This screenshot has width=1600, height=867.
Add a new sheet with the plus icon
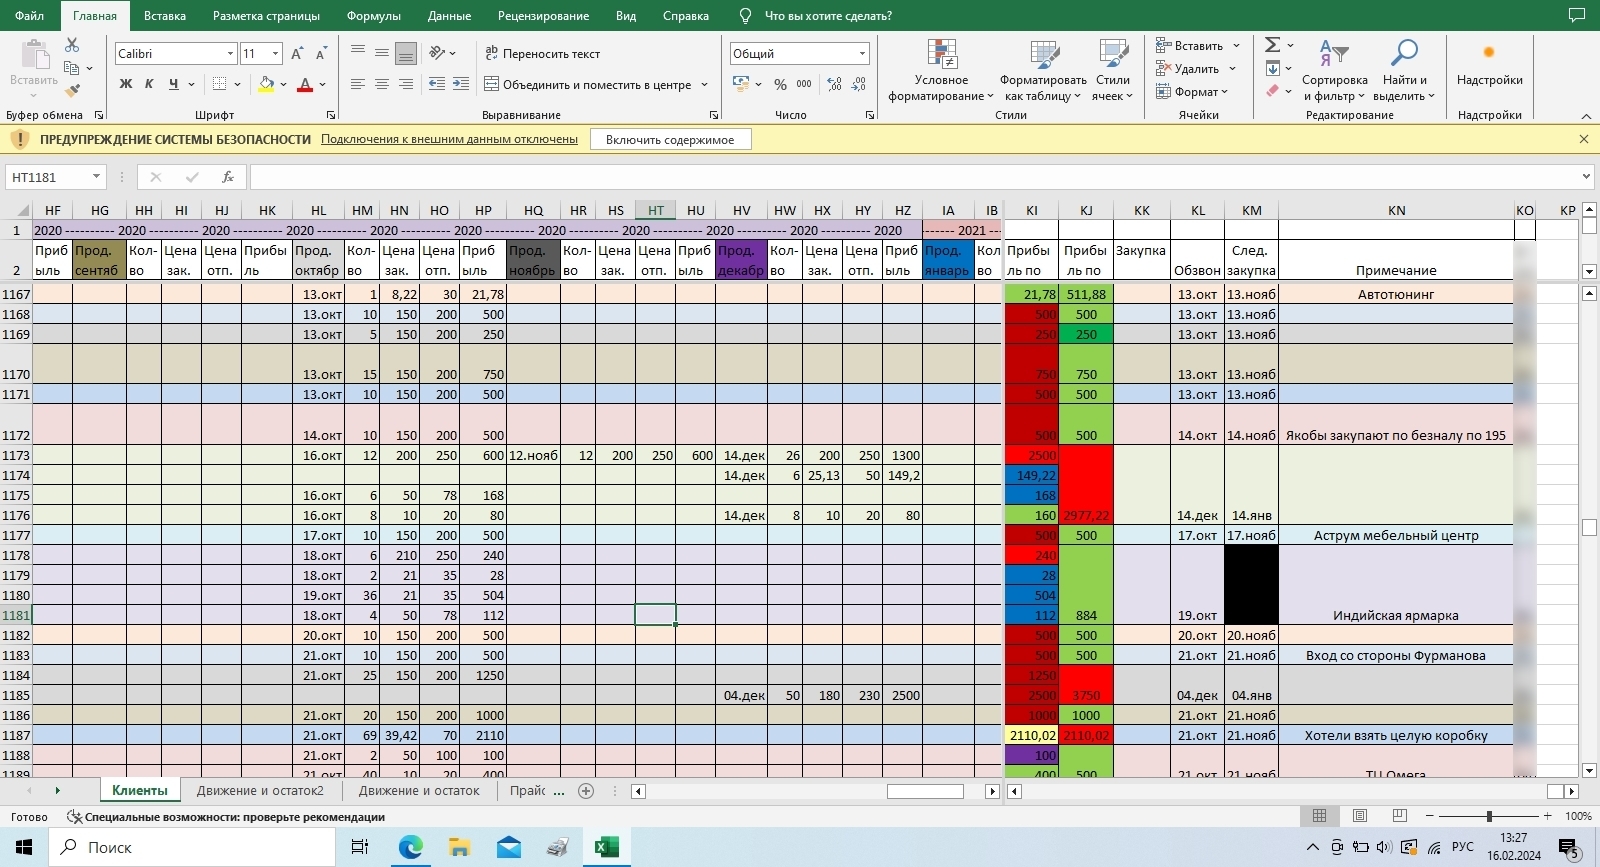(586, 791)
